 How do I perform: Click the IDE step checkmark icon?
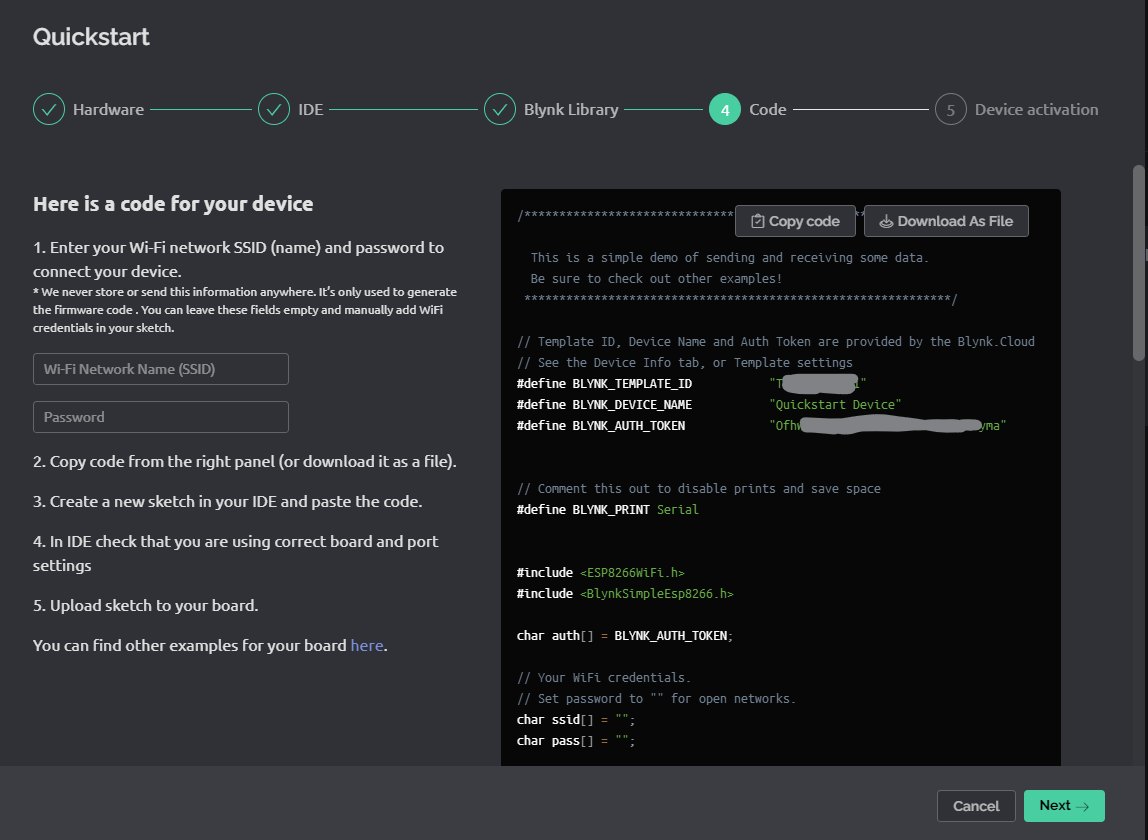click(x=274, y=110)
